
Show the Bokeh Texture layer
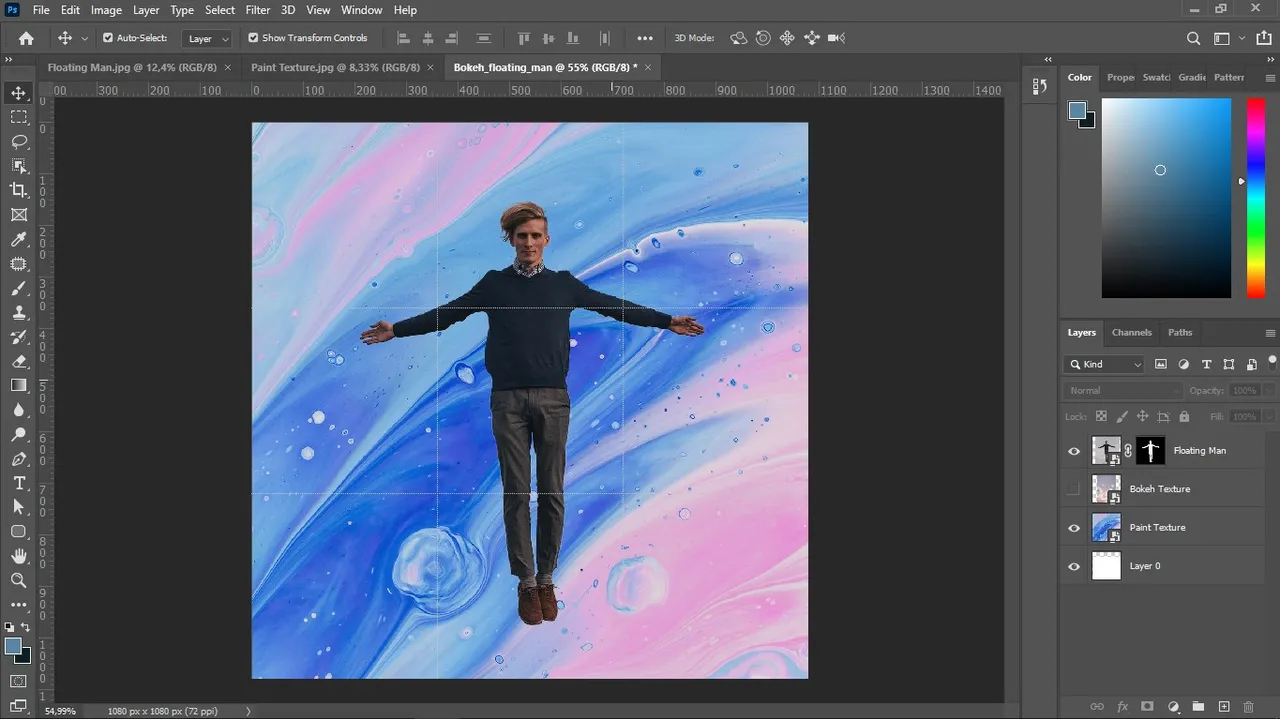(x=1074, y=489)
